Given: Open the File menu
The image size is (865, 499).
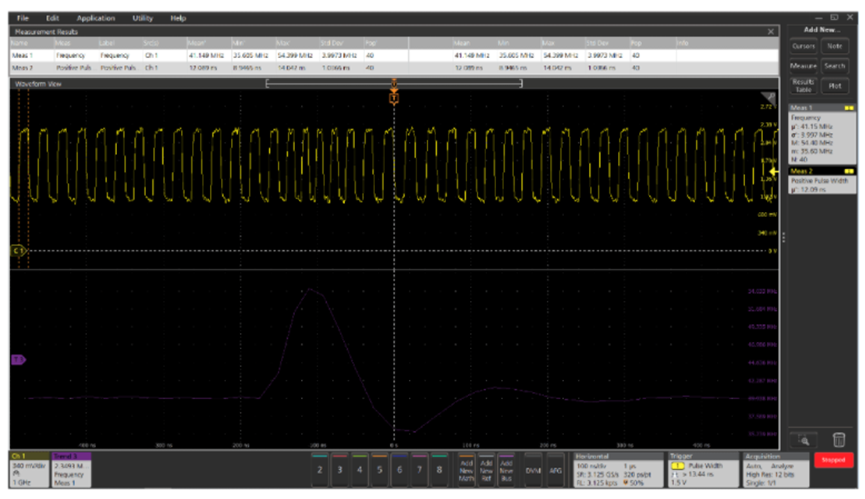Looking at the screenshot, I should pos(22,18).
